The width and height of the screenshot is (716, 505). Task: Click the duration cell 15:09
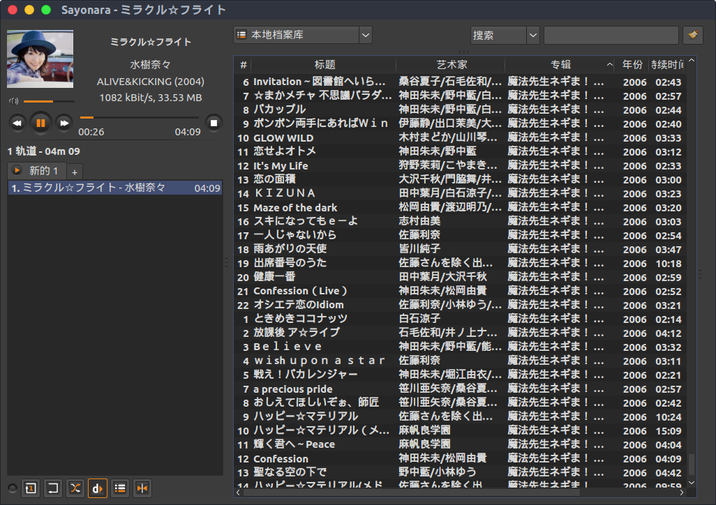[668, 431]
